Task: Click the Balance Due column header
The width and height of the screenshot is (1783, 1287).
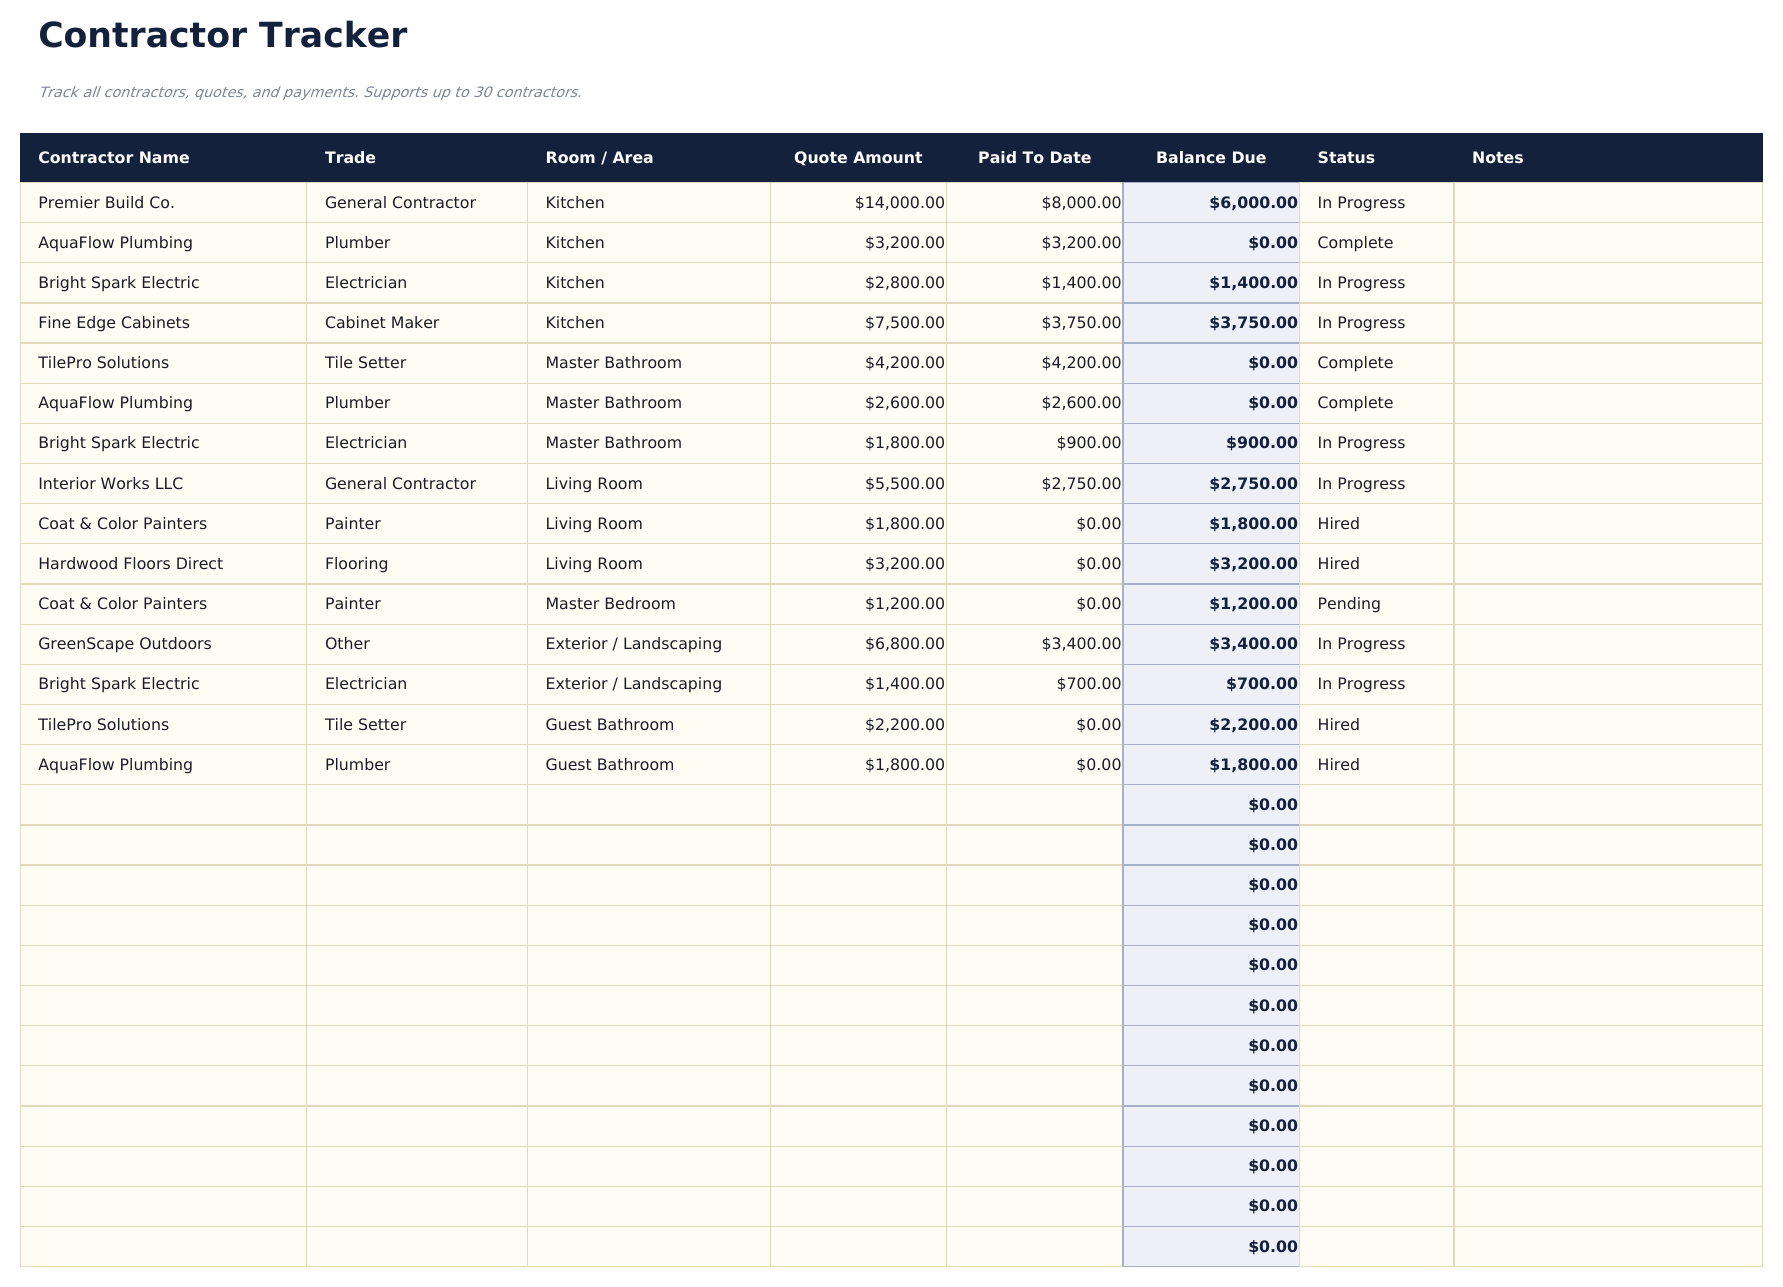Action: 1211,157
